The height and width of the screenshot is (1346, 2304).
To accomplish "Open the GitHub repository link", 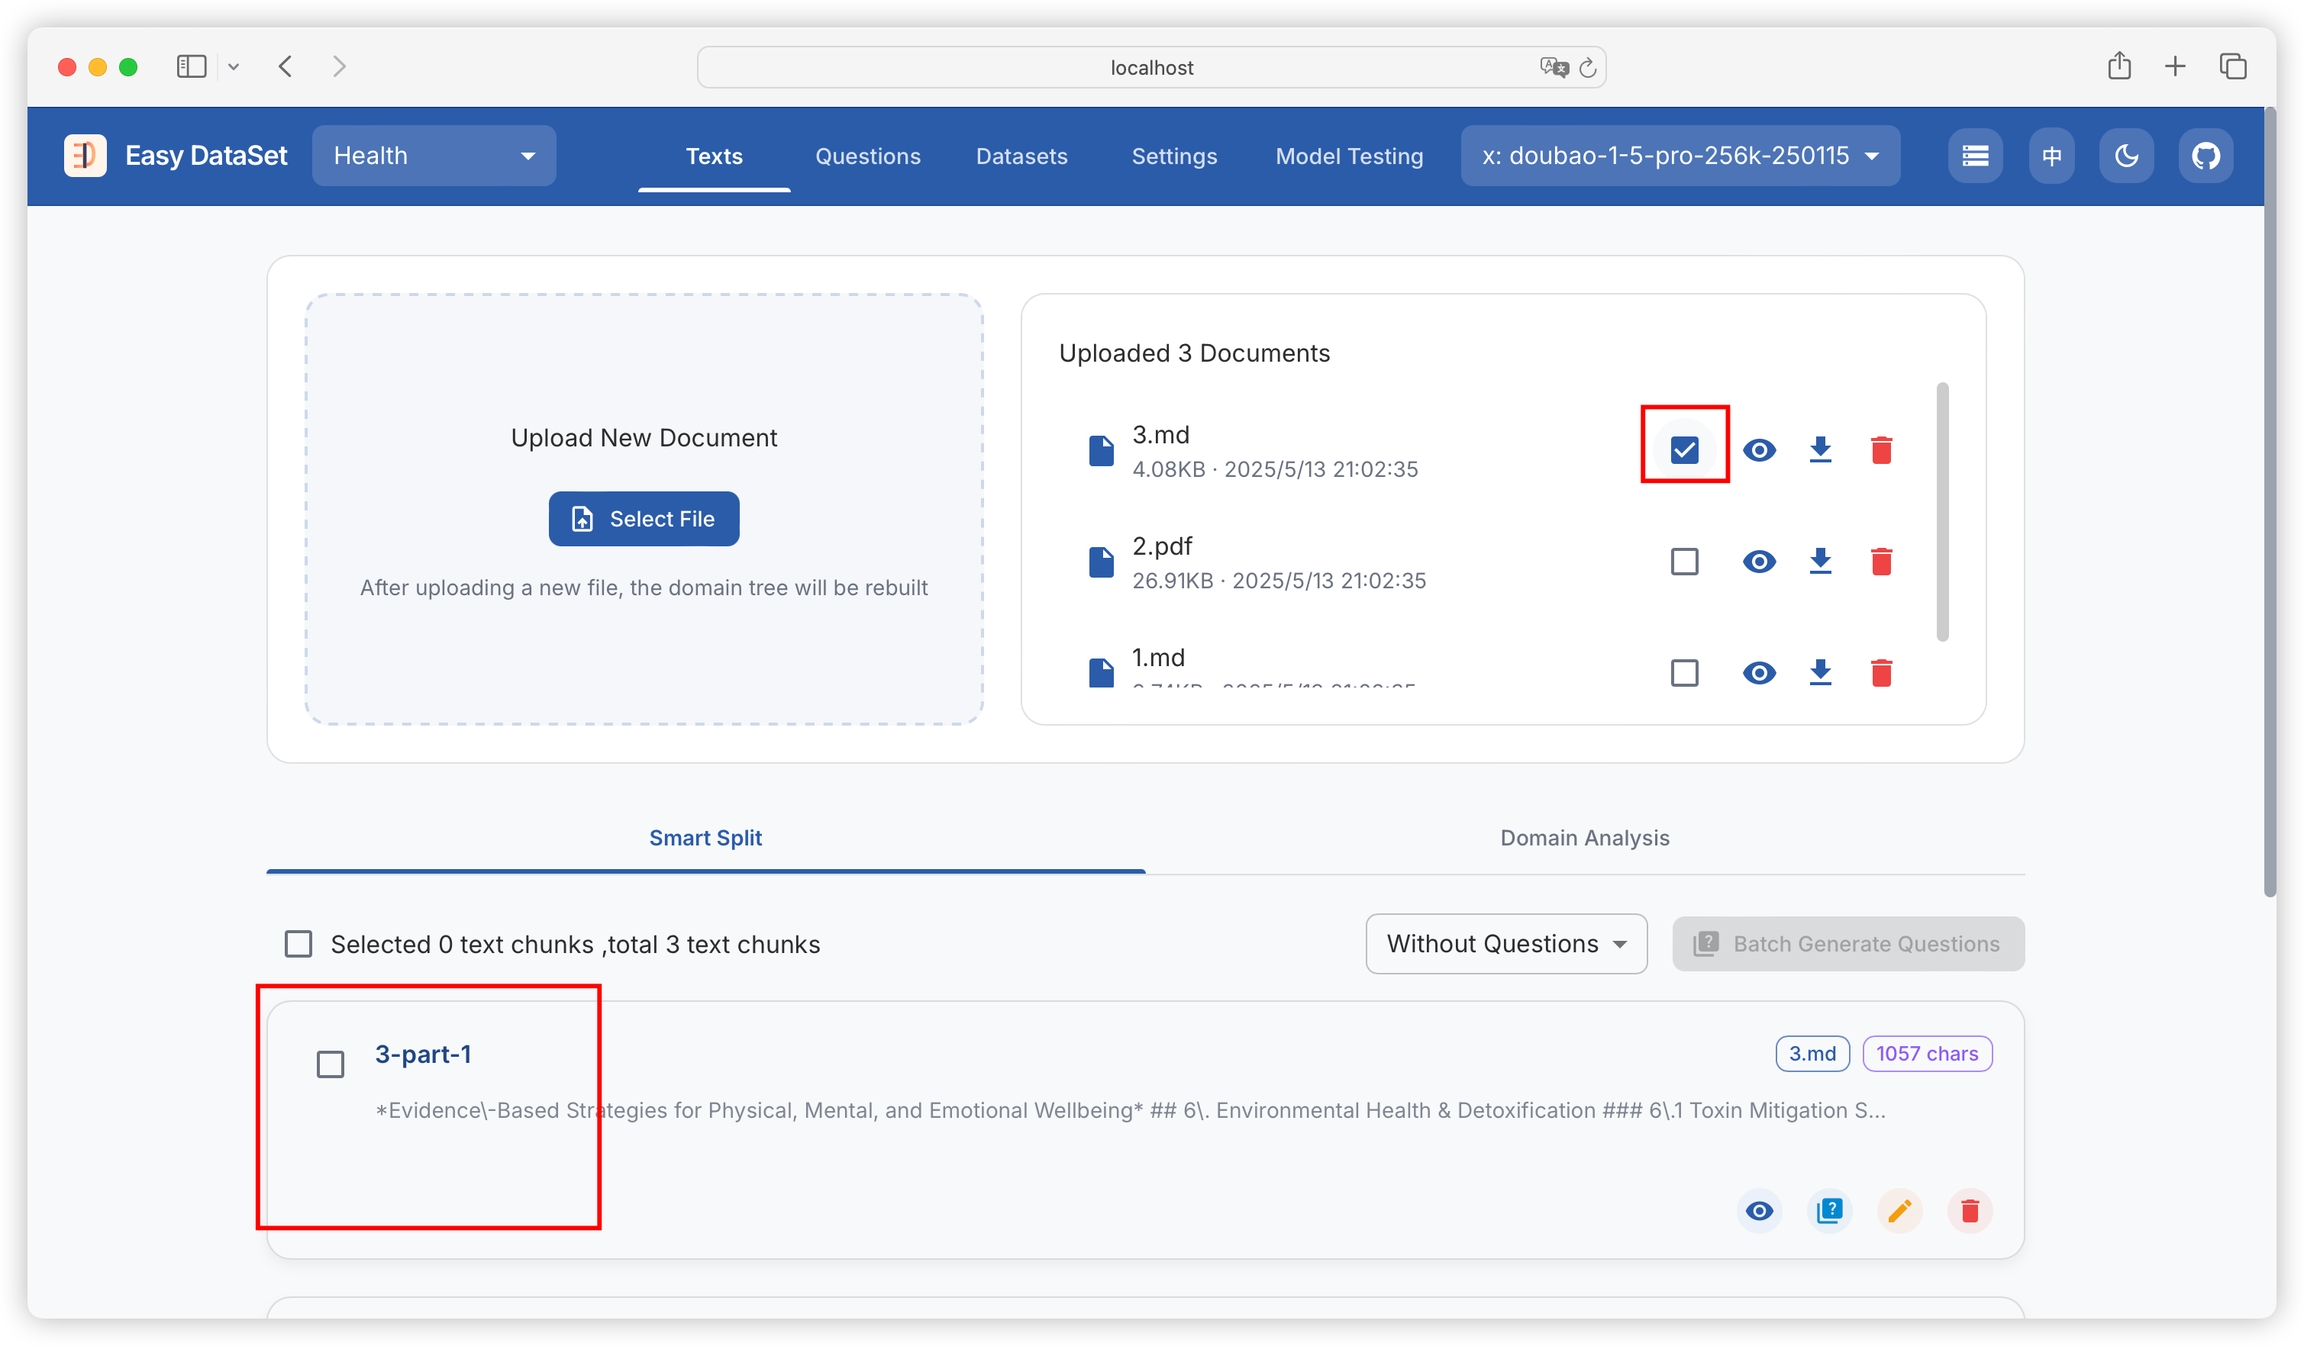I will (2205, 156).
